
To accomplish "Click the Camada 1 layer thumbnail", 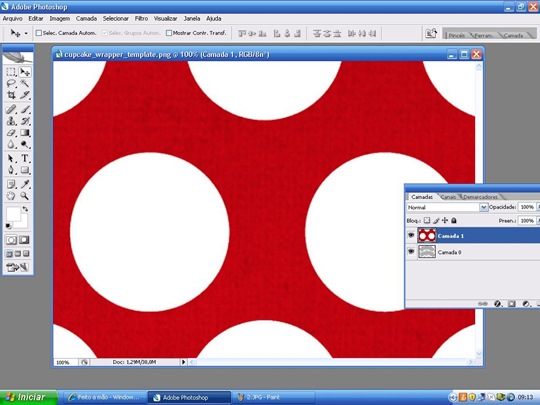I will 427,236.
